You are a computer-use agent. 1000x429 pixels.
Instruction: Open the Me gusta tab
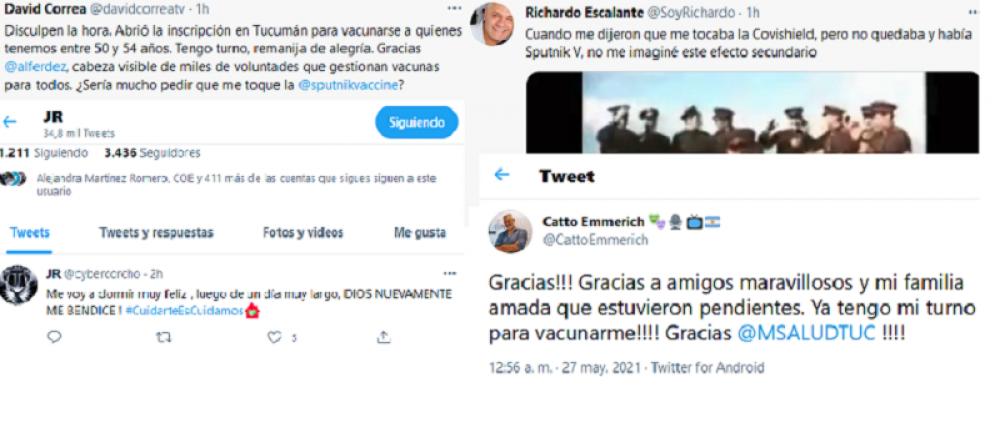coord(420,233)
